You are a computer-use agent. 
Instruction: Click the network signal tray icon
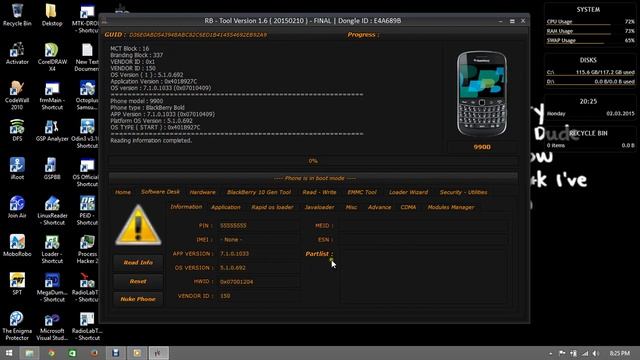point(585,353)
